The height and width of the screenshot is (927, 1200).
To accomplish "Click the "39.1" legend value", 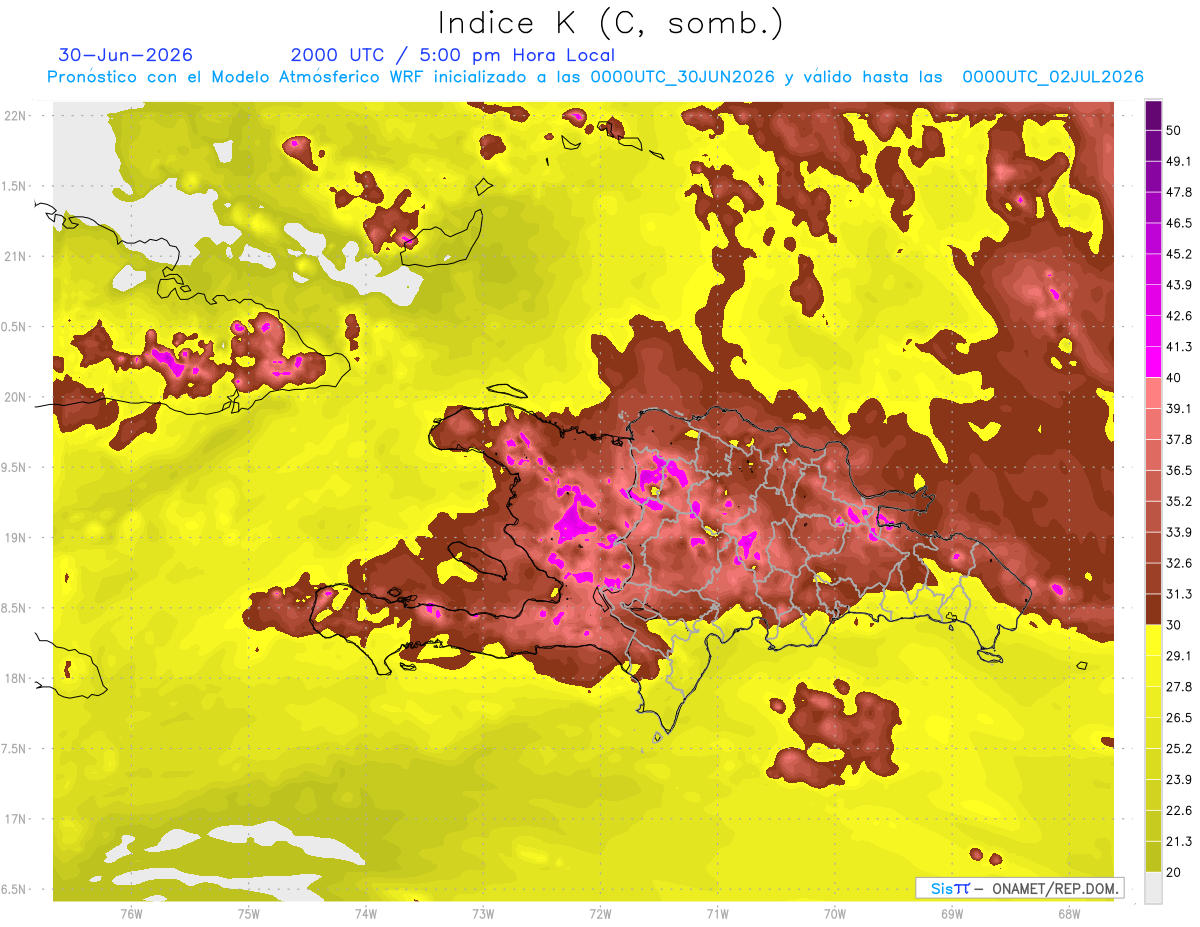I will coord(1180,408).
